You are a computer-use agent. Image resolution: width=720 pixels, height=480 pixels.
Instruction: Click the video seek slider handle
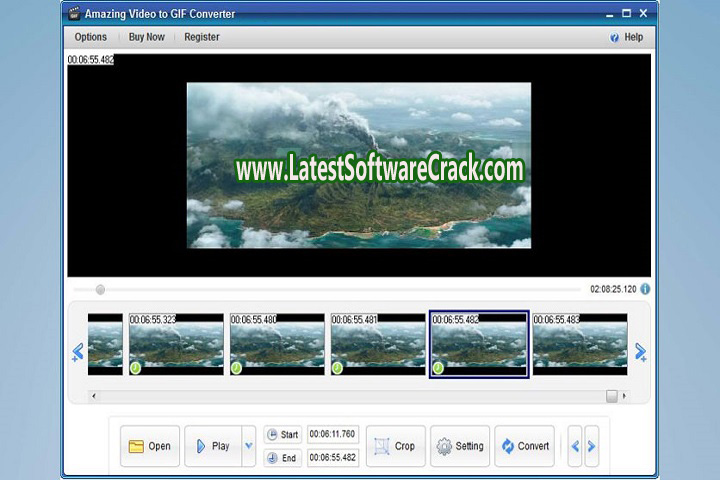100,290
